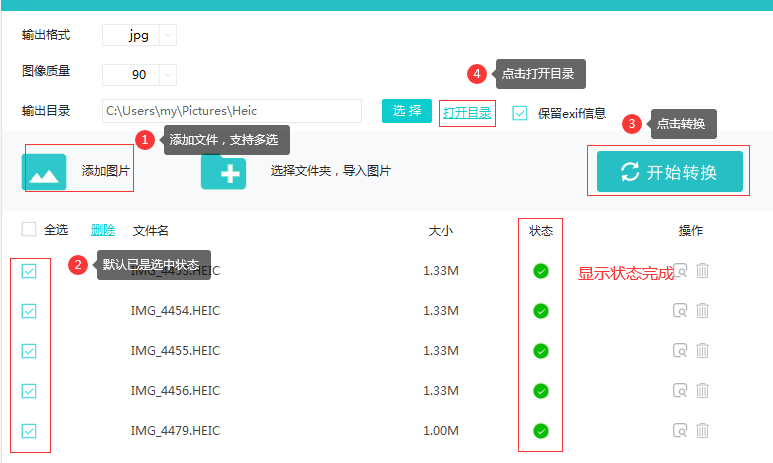Viewport: 773px width, 463px height.
Task: Click the 1.00M size value
Action: [x=441, y=430]
